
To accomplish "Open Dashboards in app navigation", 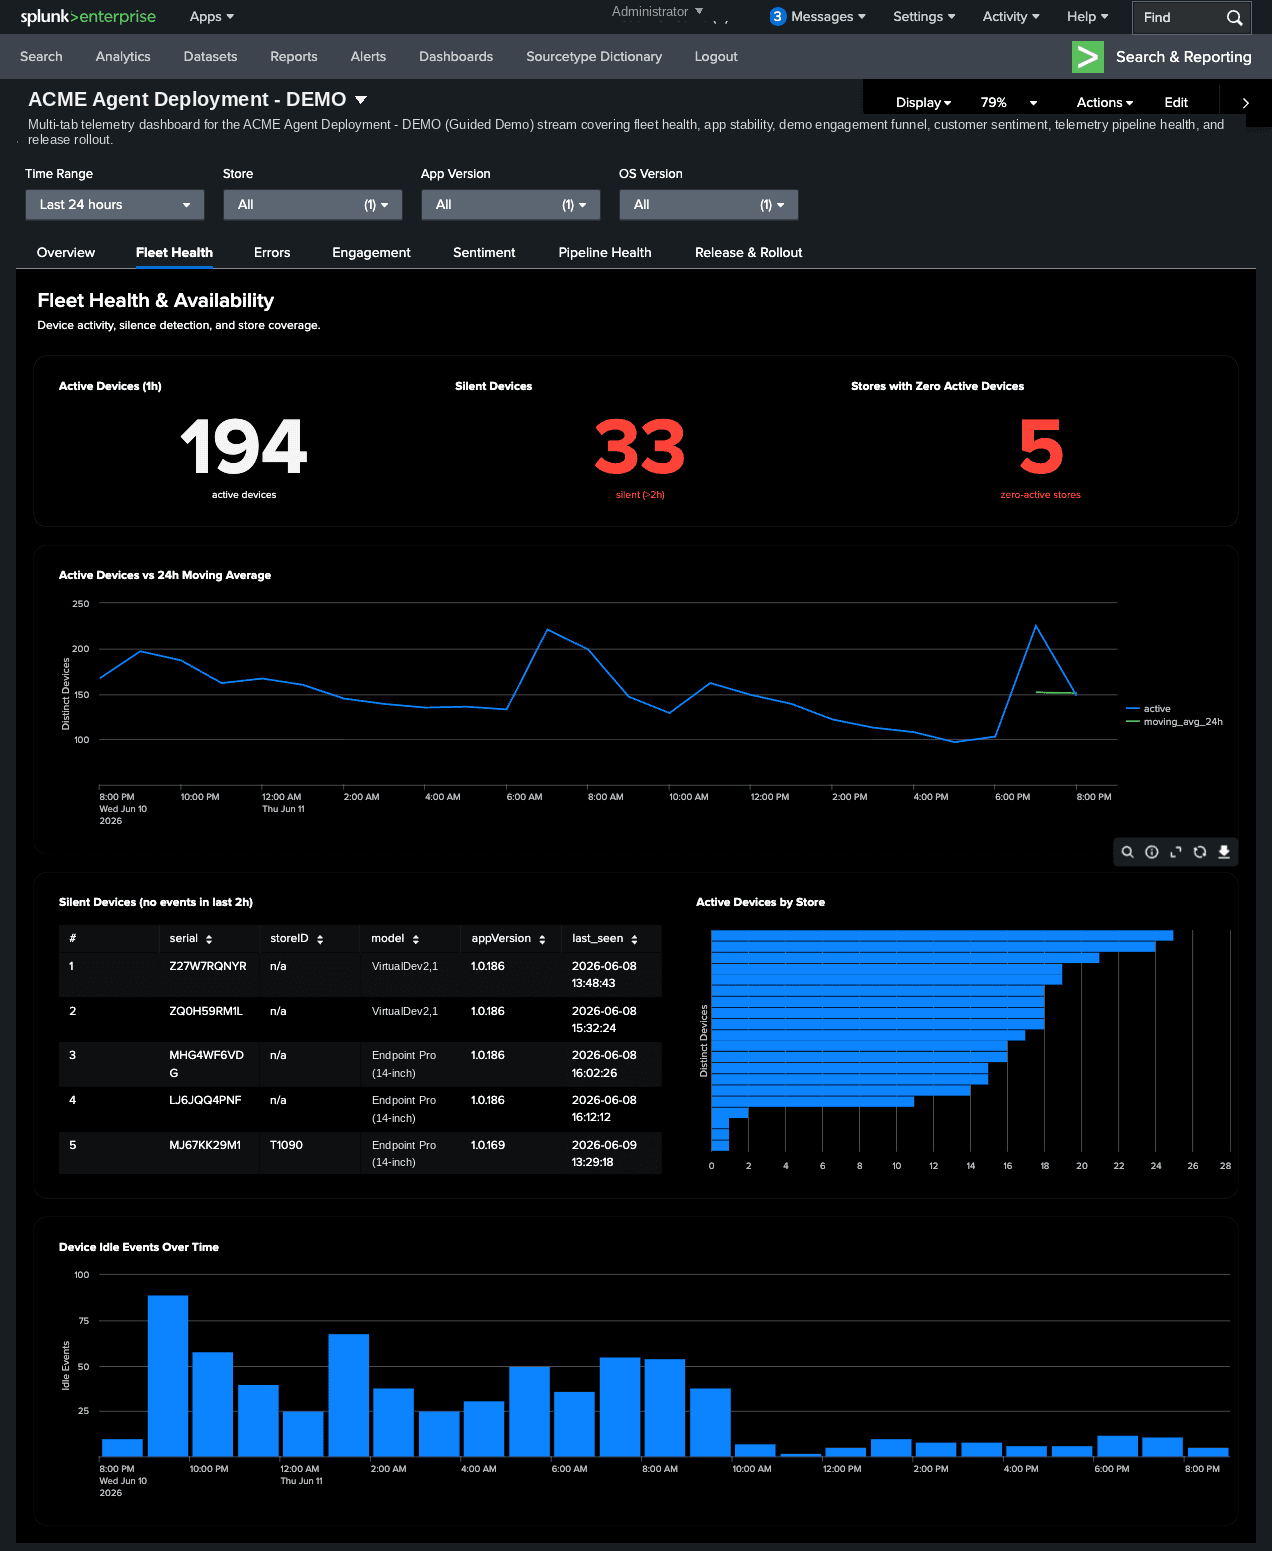I will 456,57.
